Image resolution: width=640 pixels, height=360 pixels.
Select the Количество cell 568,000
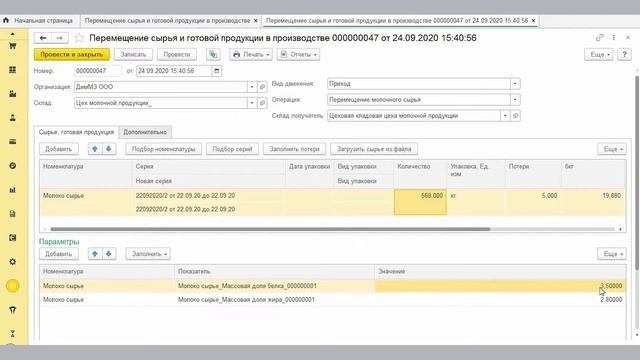tap(420, 202)
